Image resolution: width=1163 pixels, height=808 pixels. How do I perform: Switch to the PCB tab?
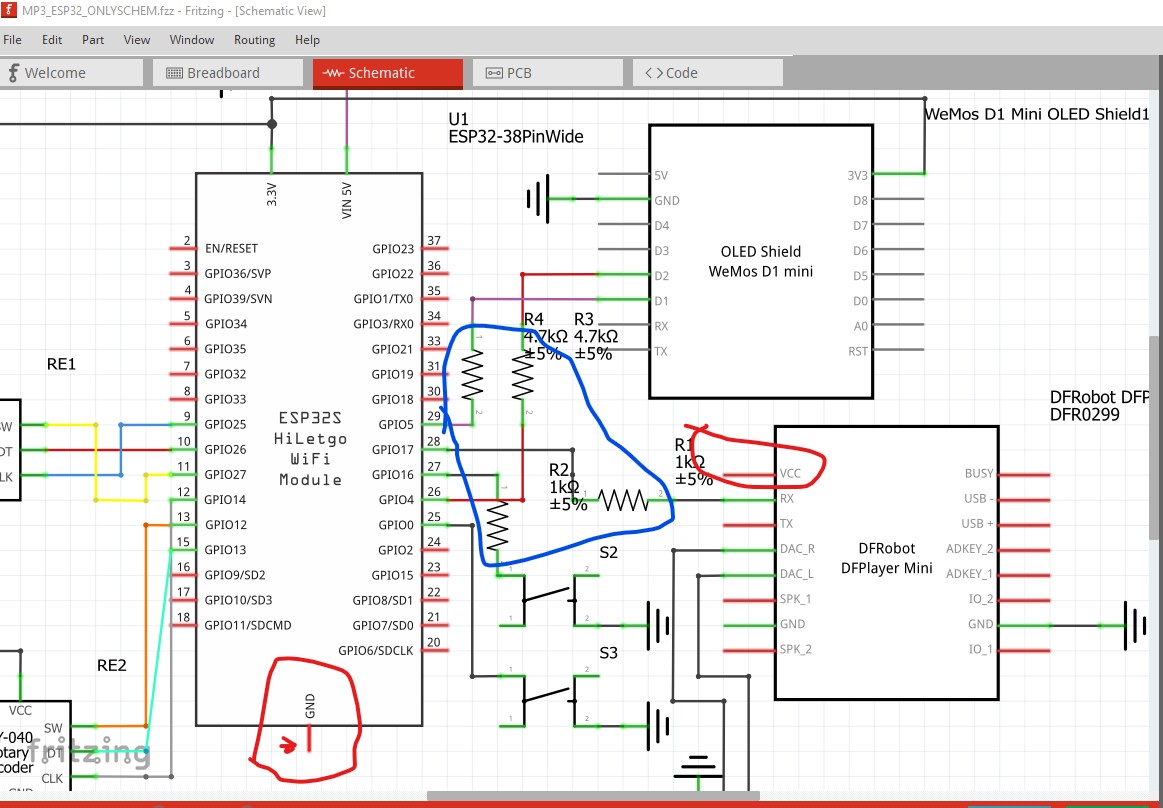point(547,73)
